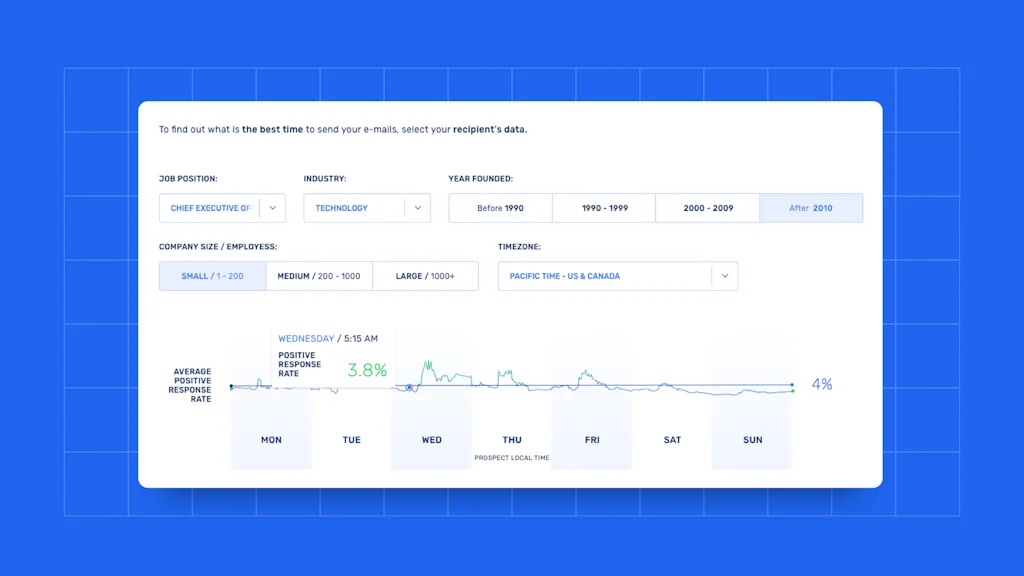1024x576 pixels.
Task: Click the green peak on Wednesday's line
Action: [x=427, y=363]
